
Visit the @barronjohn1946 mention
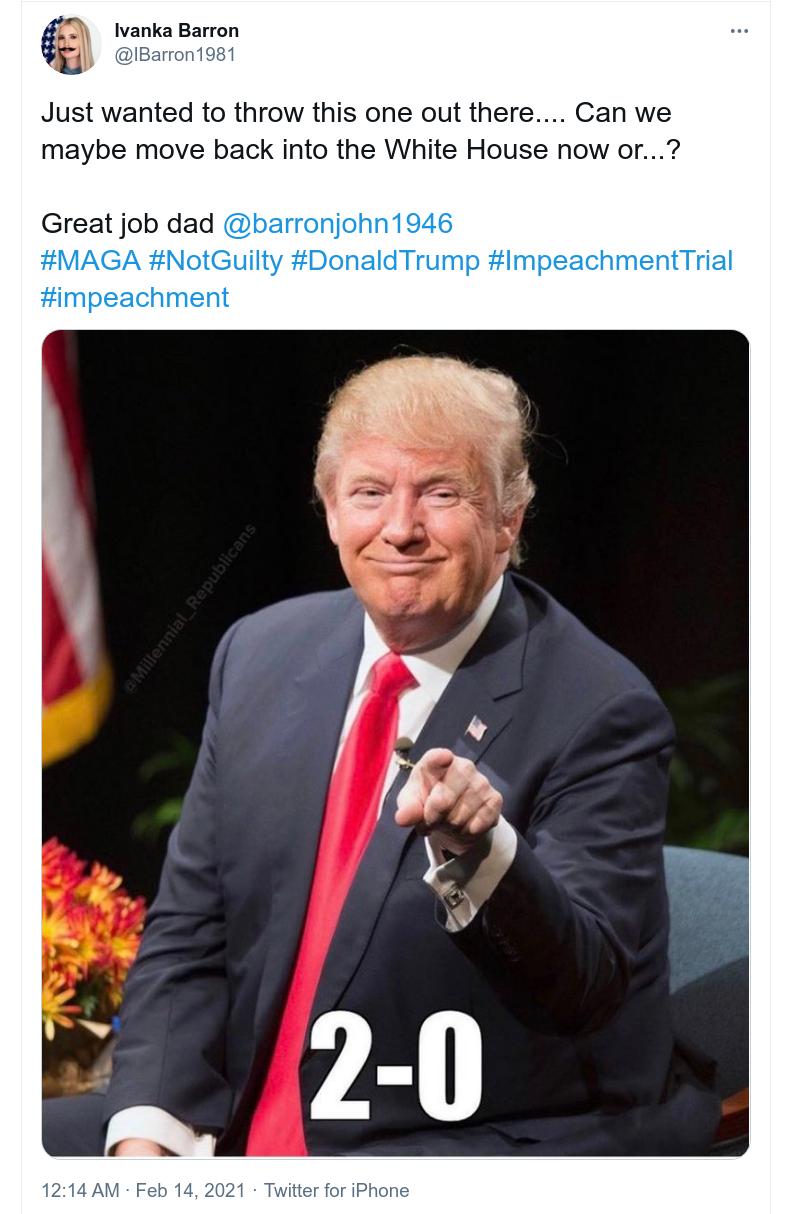coord(337,223)
